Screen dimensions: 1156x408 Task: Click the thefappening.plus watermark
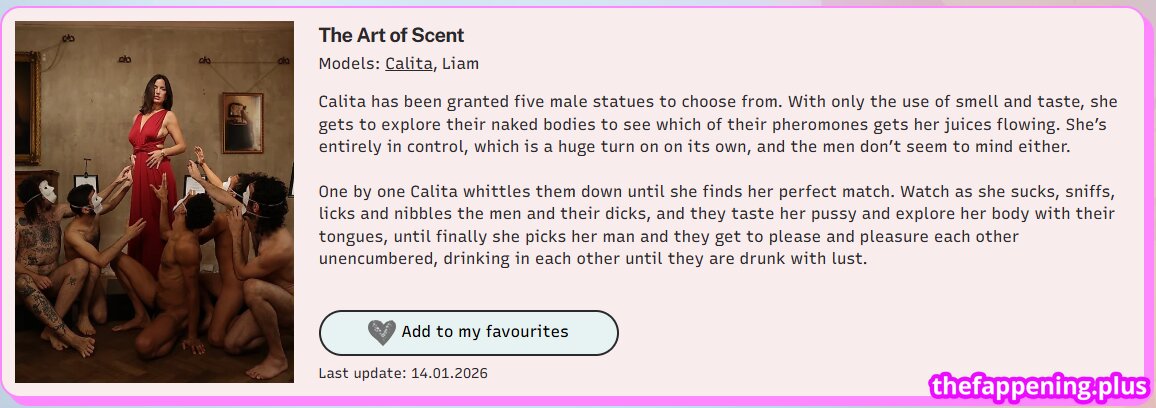point(1038,385)
